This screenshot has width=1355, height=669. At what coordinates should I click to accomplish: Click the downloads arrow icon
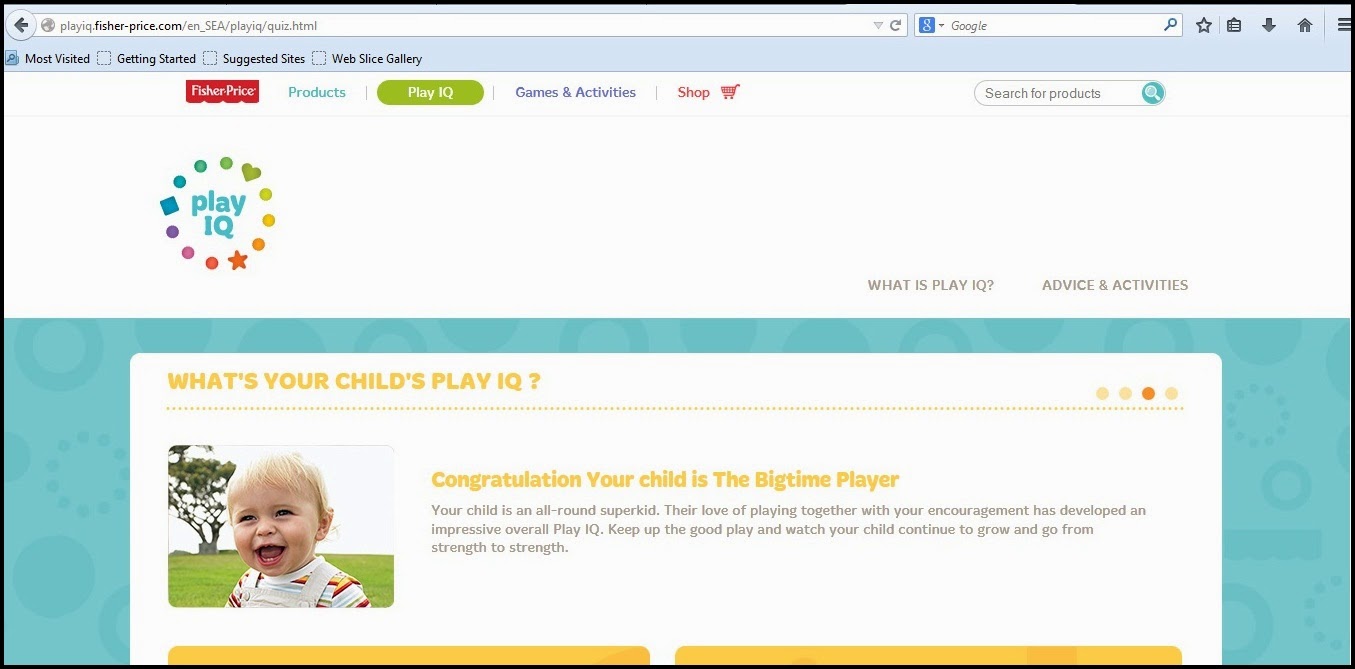tap(1269, 26)
